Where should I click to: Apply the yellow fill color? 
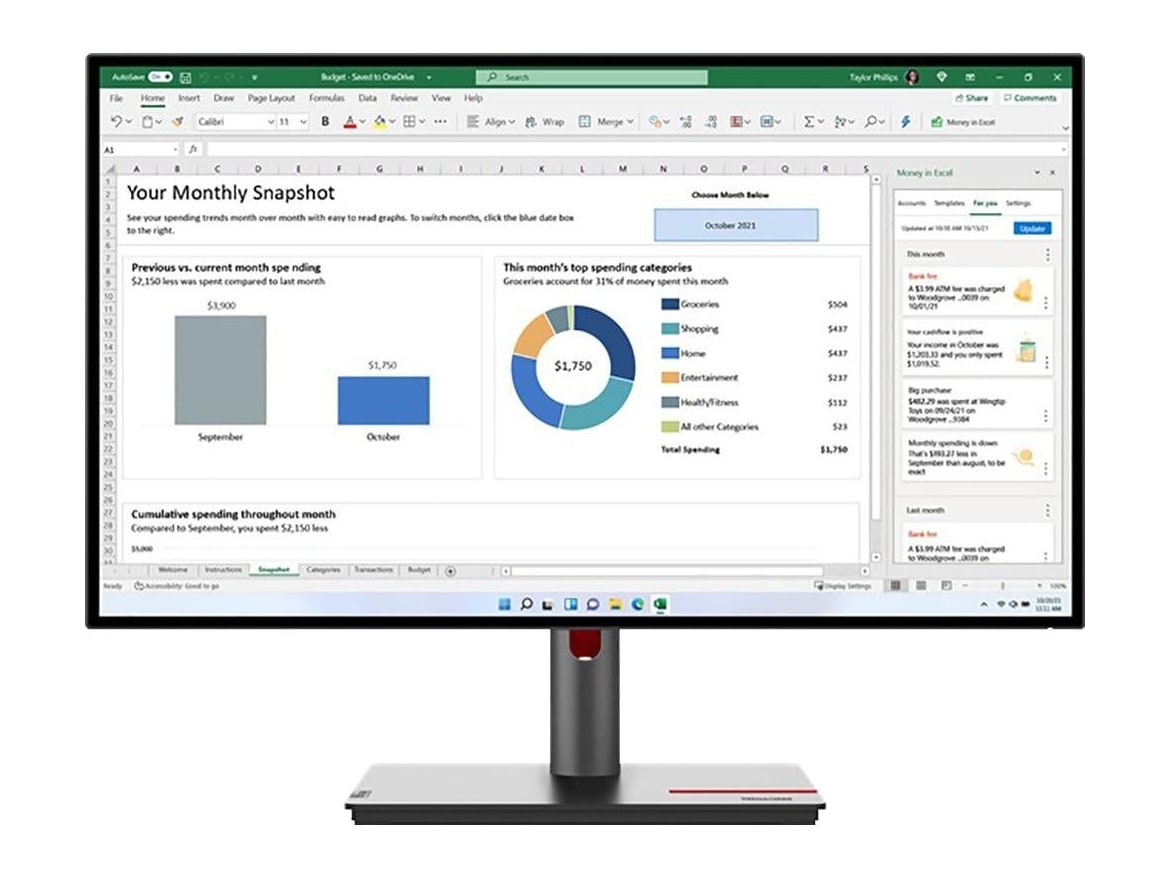point(379,122)
